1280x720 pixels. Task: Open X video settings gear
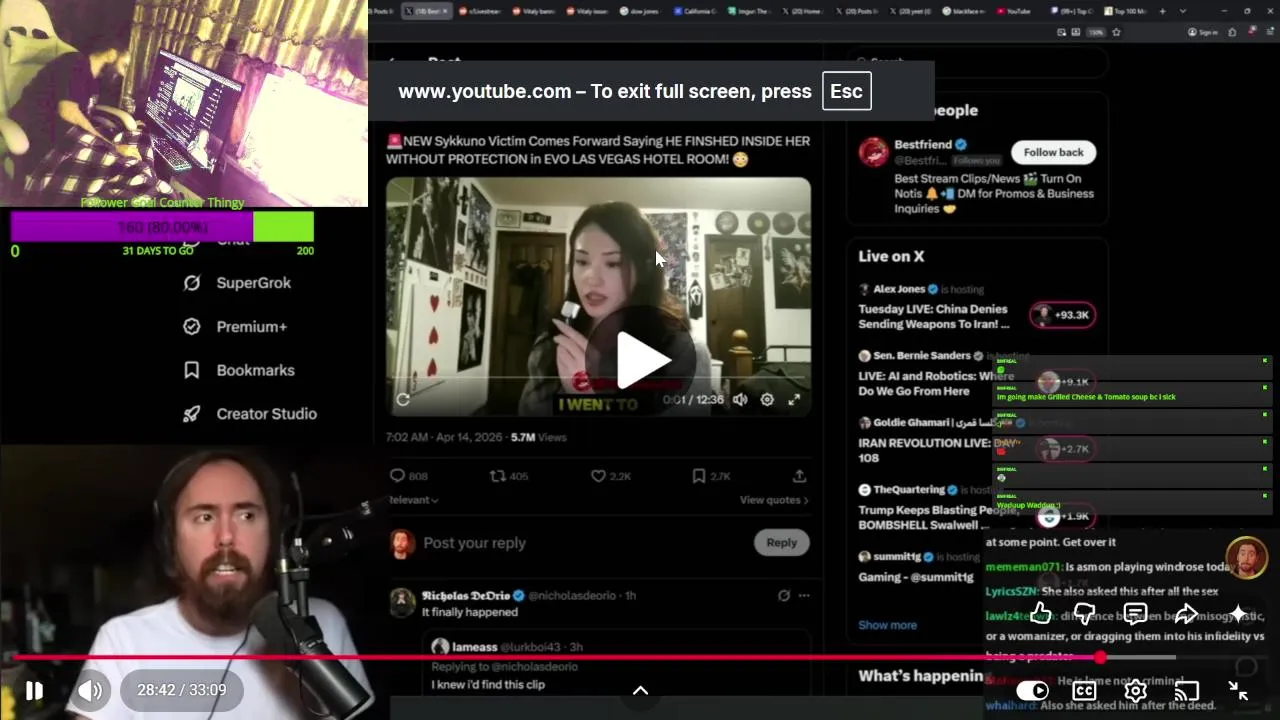767,399
